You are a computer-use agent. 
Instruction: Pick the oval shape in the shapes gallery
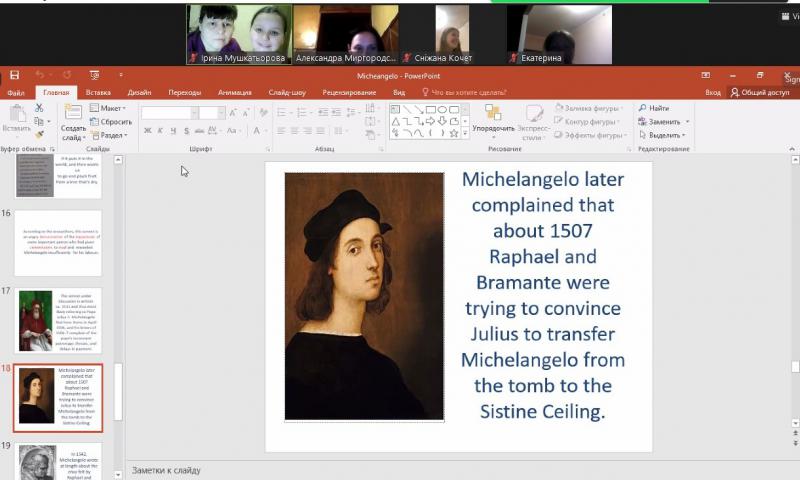[x=442, y=109]
